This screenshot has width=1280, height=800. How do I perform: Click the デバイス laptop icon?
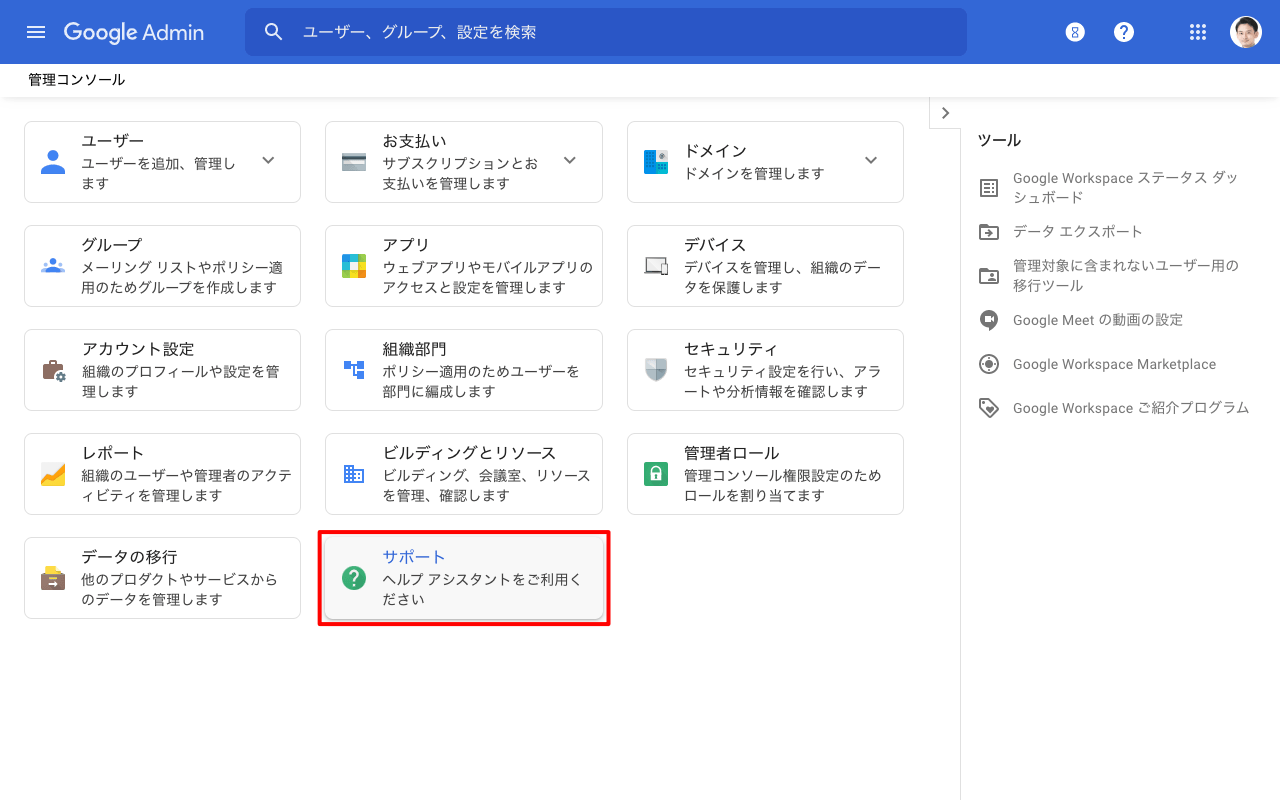coord(656,266)
